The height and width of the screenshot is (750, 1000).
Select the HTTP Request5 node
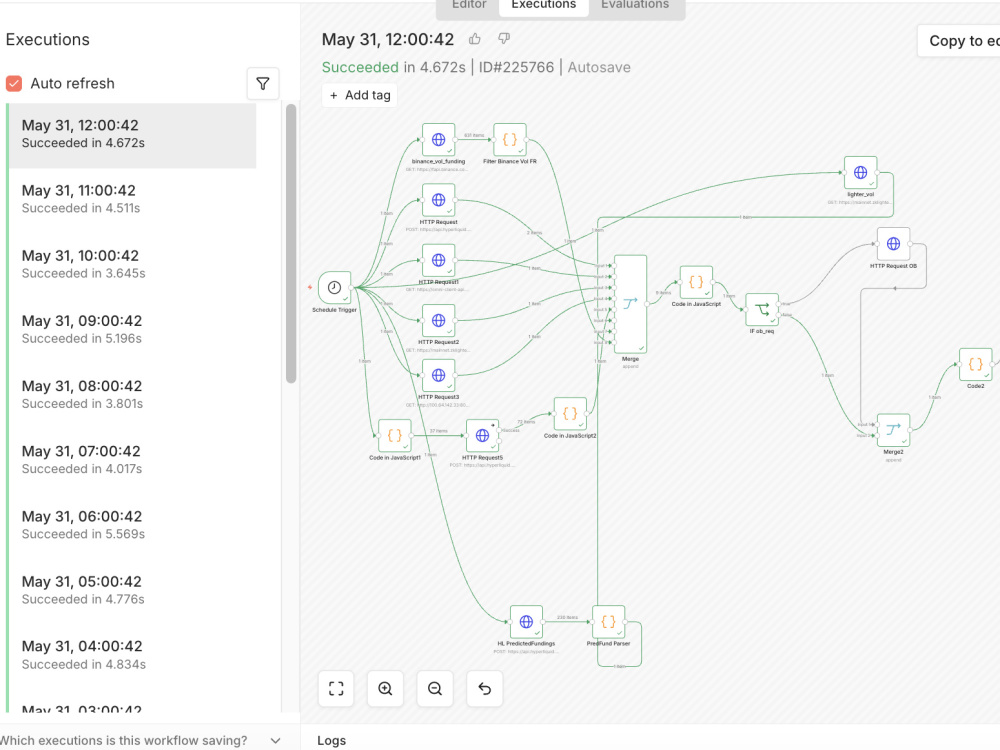482,436
